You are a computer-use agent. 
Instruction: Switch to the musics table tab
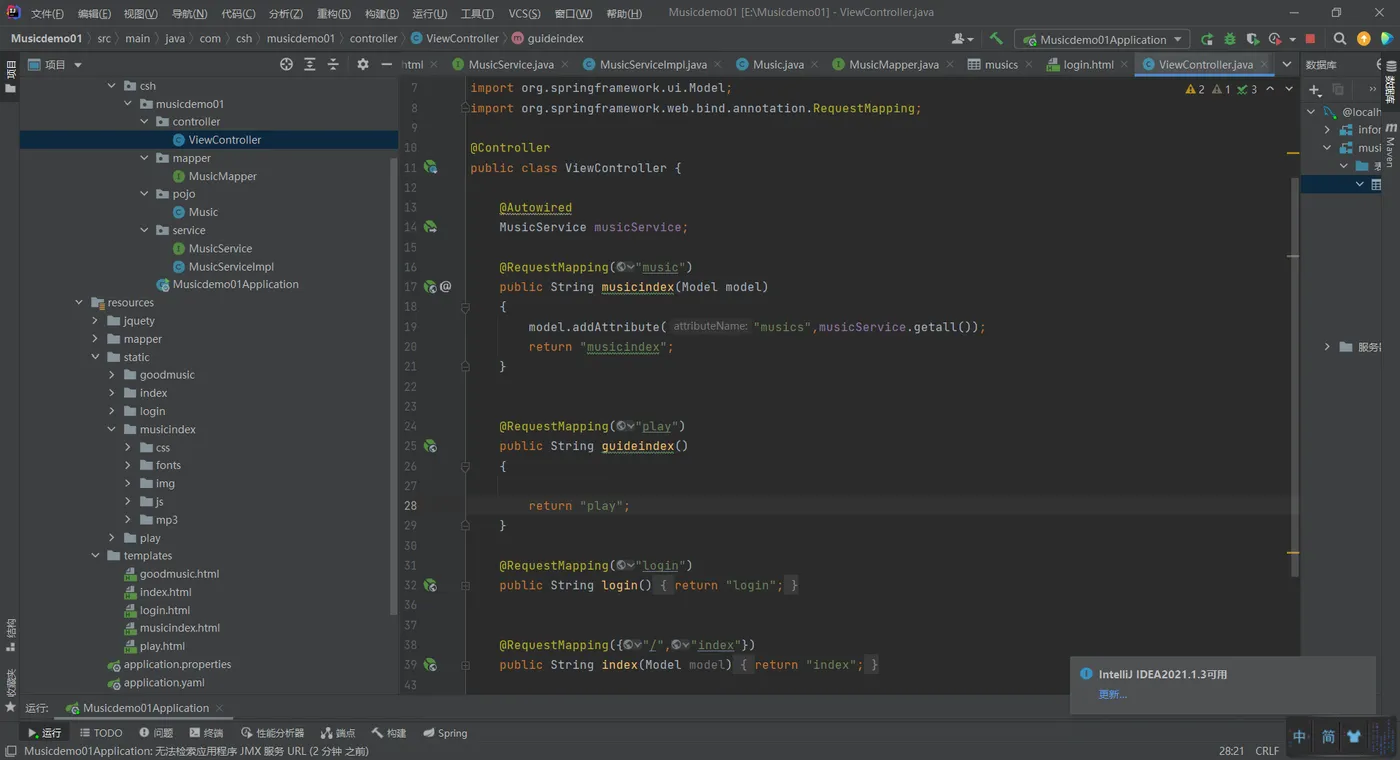pos(1001,64)
